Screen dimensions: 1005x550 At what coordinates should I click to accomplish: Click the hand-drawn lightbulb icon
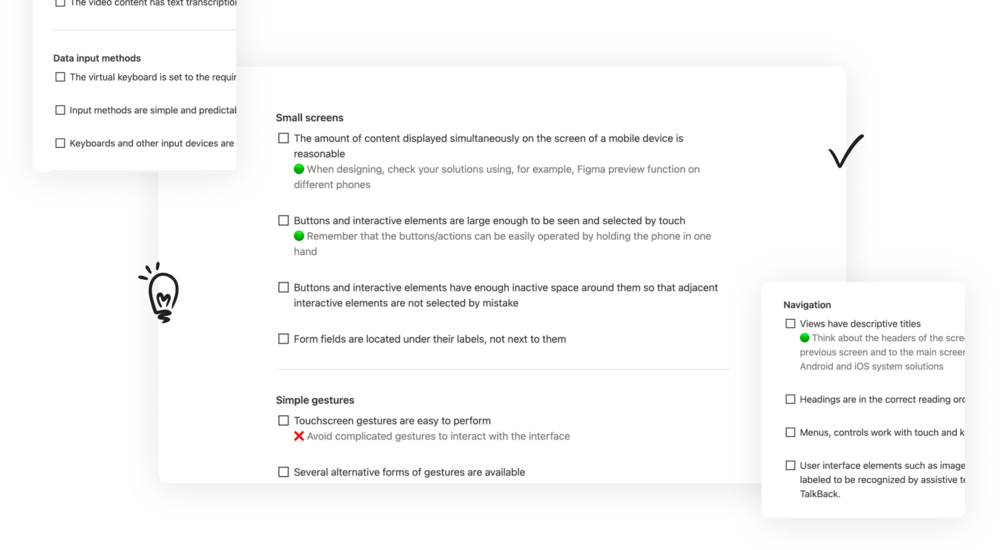pos(161,293)
